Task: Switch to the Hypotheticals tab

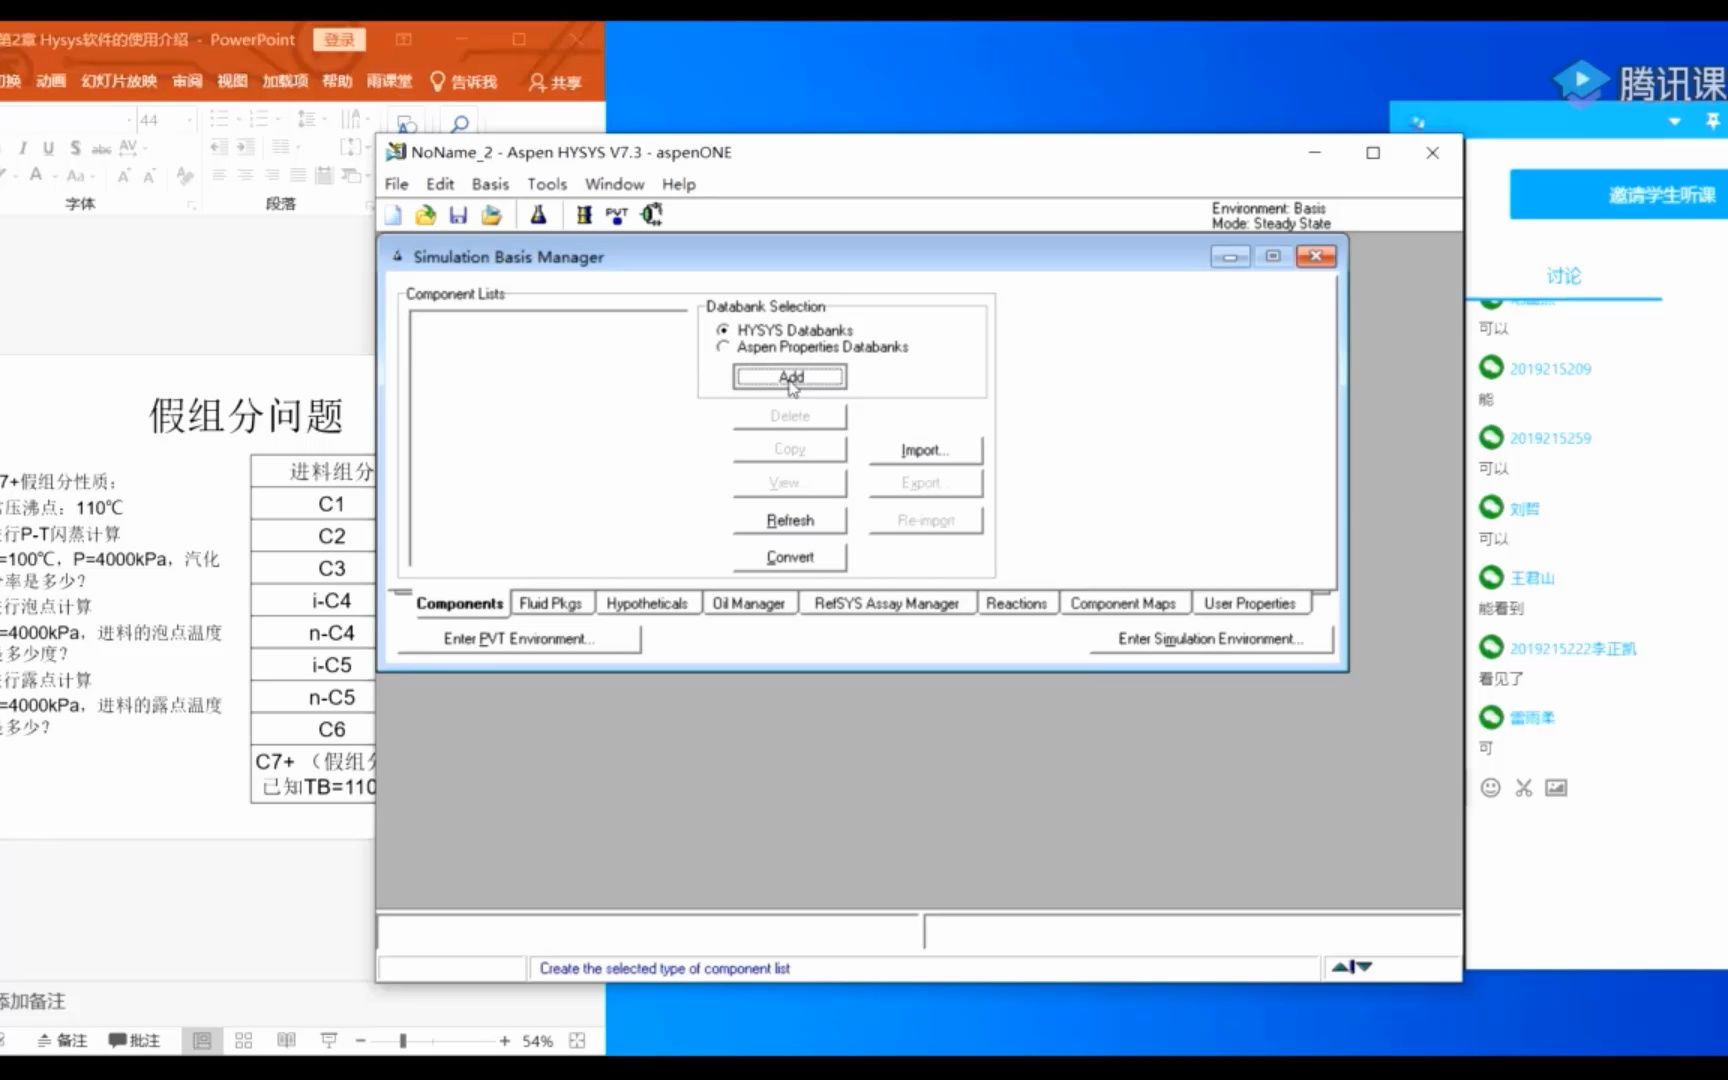Action: pyautogui.click(x=647, y=603)
